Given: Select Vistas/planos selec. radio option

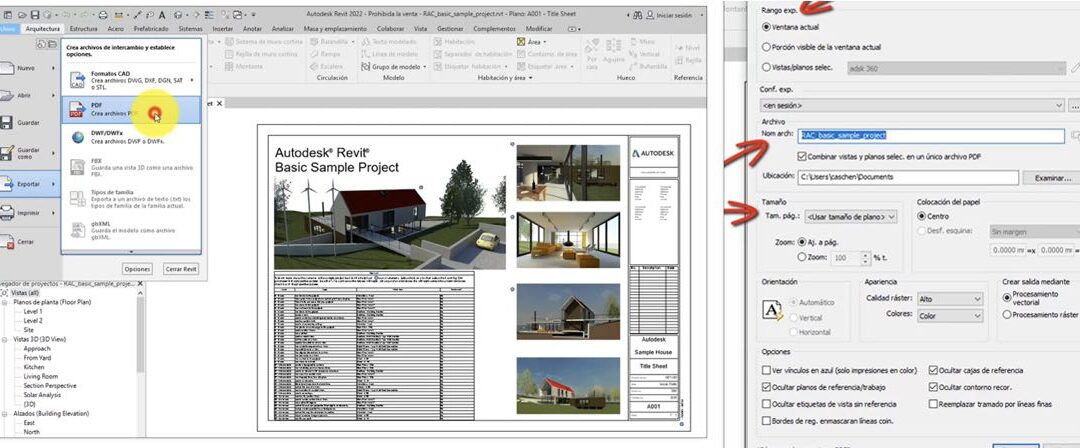Looking at the screenshot, I should 767,68.
